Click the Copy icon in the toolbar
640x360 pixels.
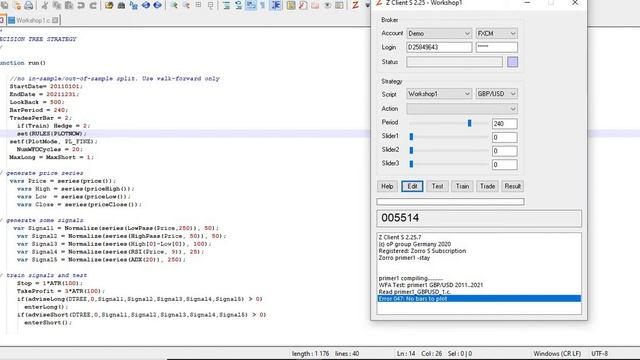(x=57, y=5)
